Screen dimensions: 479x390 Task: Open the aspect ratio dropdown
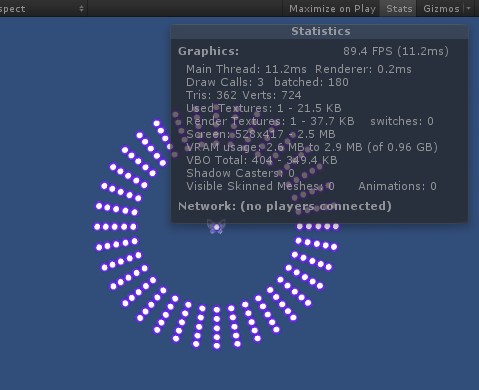point(43,9)
